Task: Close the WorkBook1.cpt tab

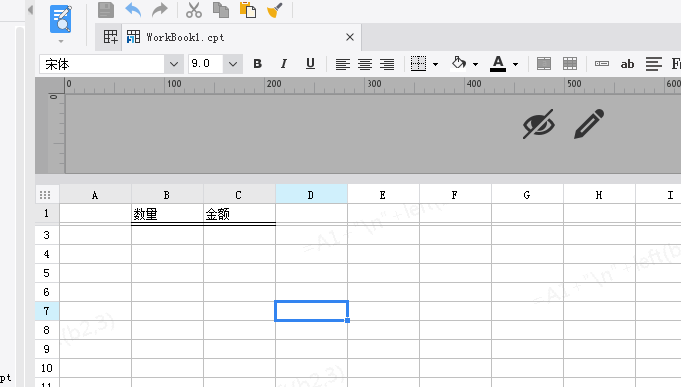Action: (350, 37)
